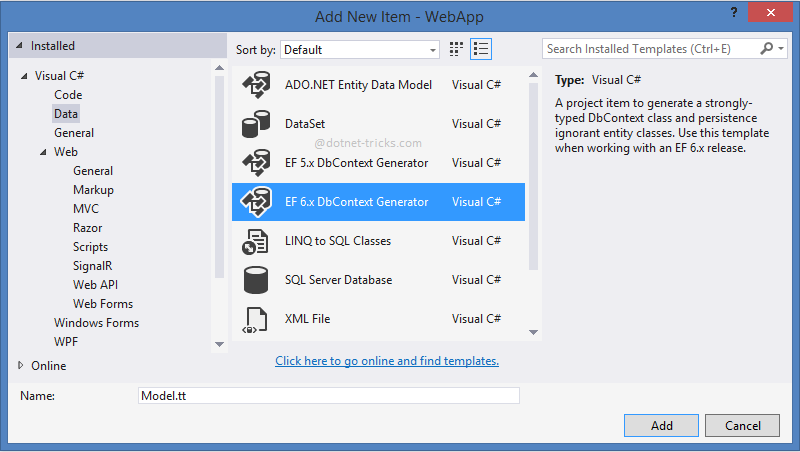
Task: Open the online templates link
Action: pyautogui.click(x=387, y=361)
